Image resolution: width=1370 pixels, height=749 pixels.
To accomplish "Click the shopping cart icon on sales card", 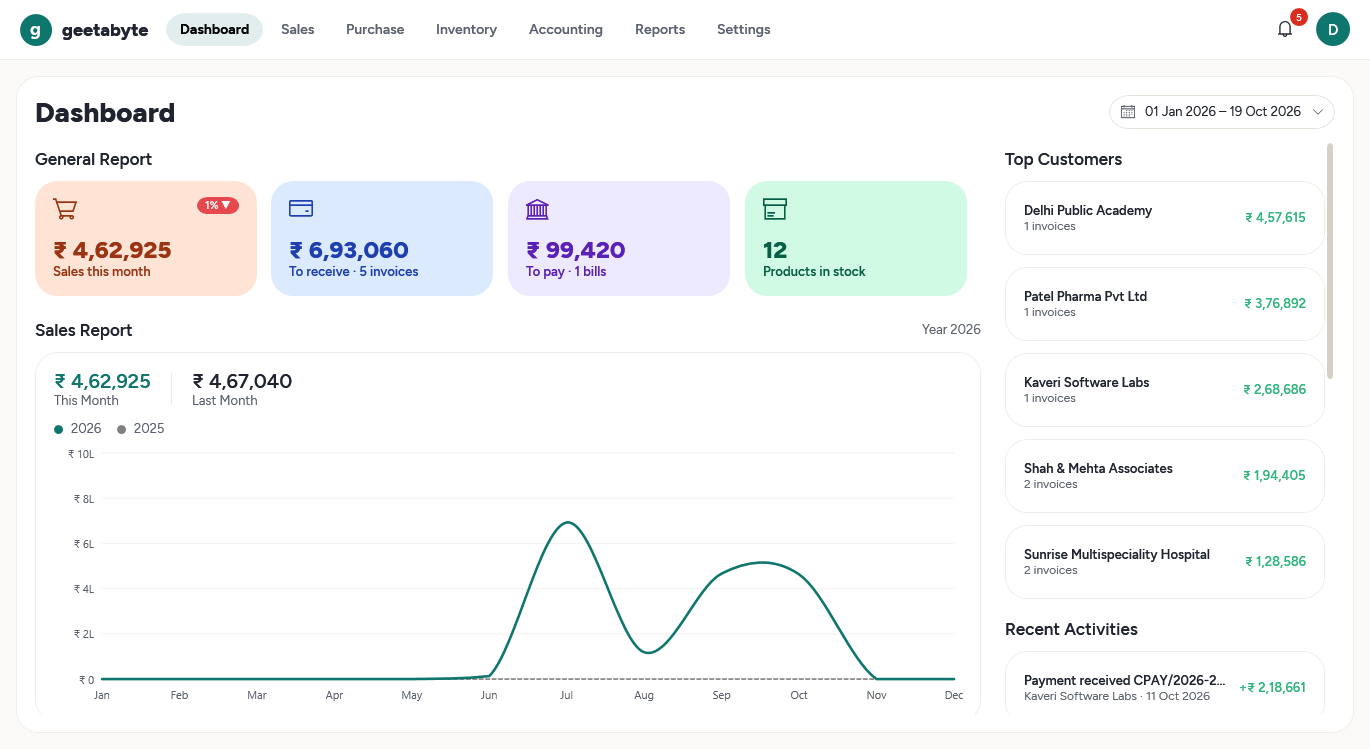I will point(65,209).
